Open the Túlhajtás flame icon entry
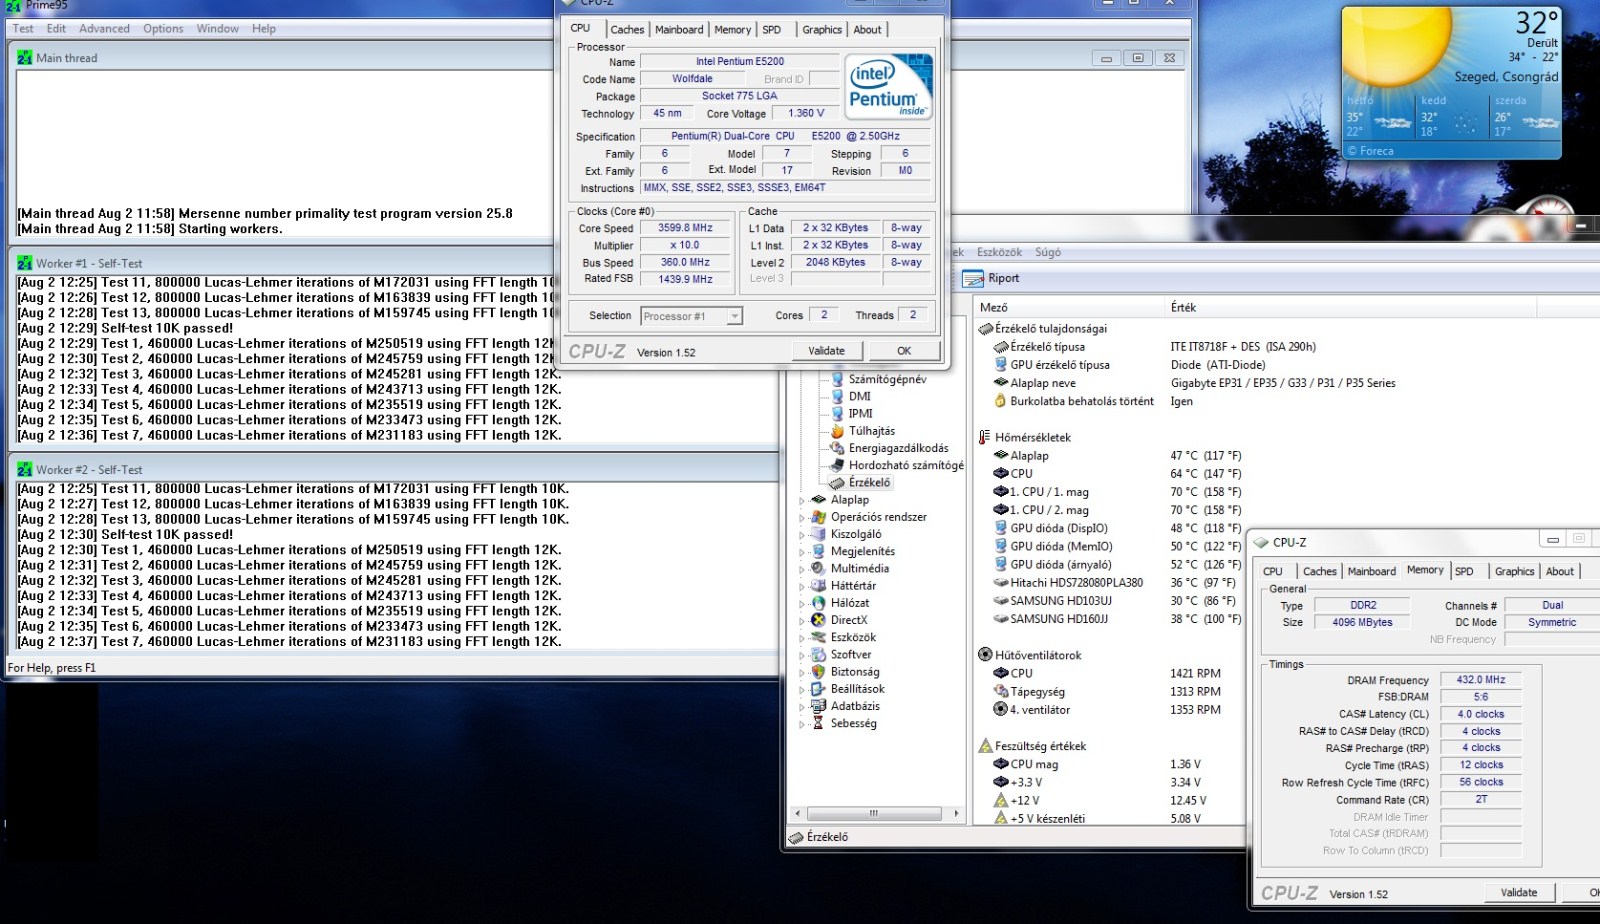The image size is (1600, 924). click(x=838, y=431)
